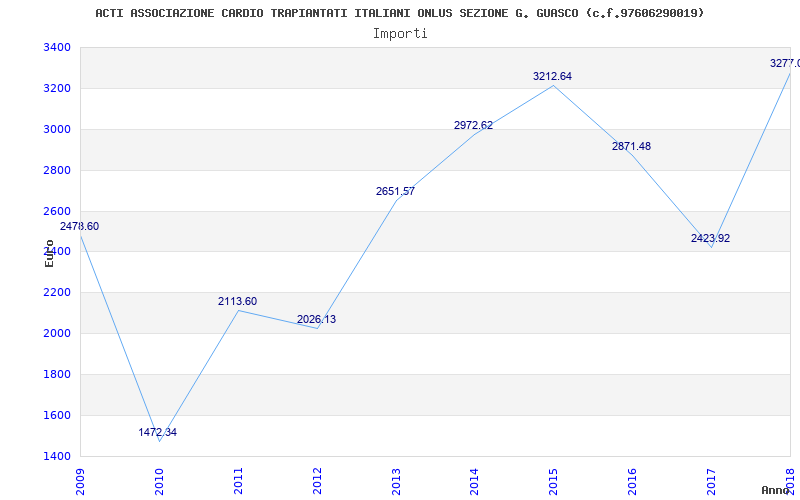
Task: Click y-axis tick 2400
Action: point(57,252)
